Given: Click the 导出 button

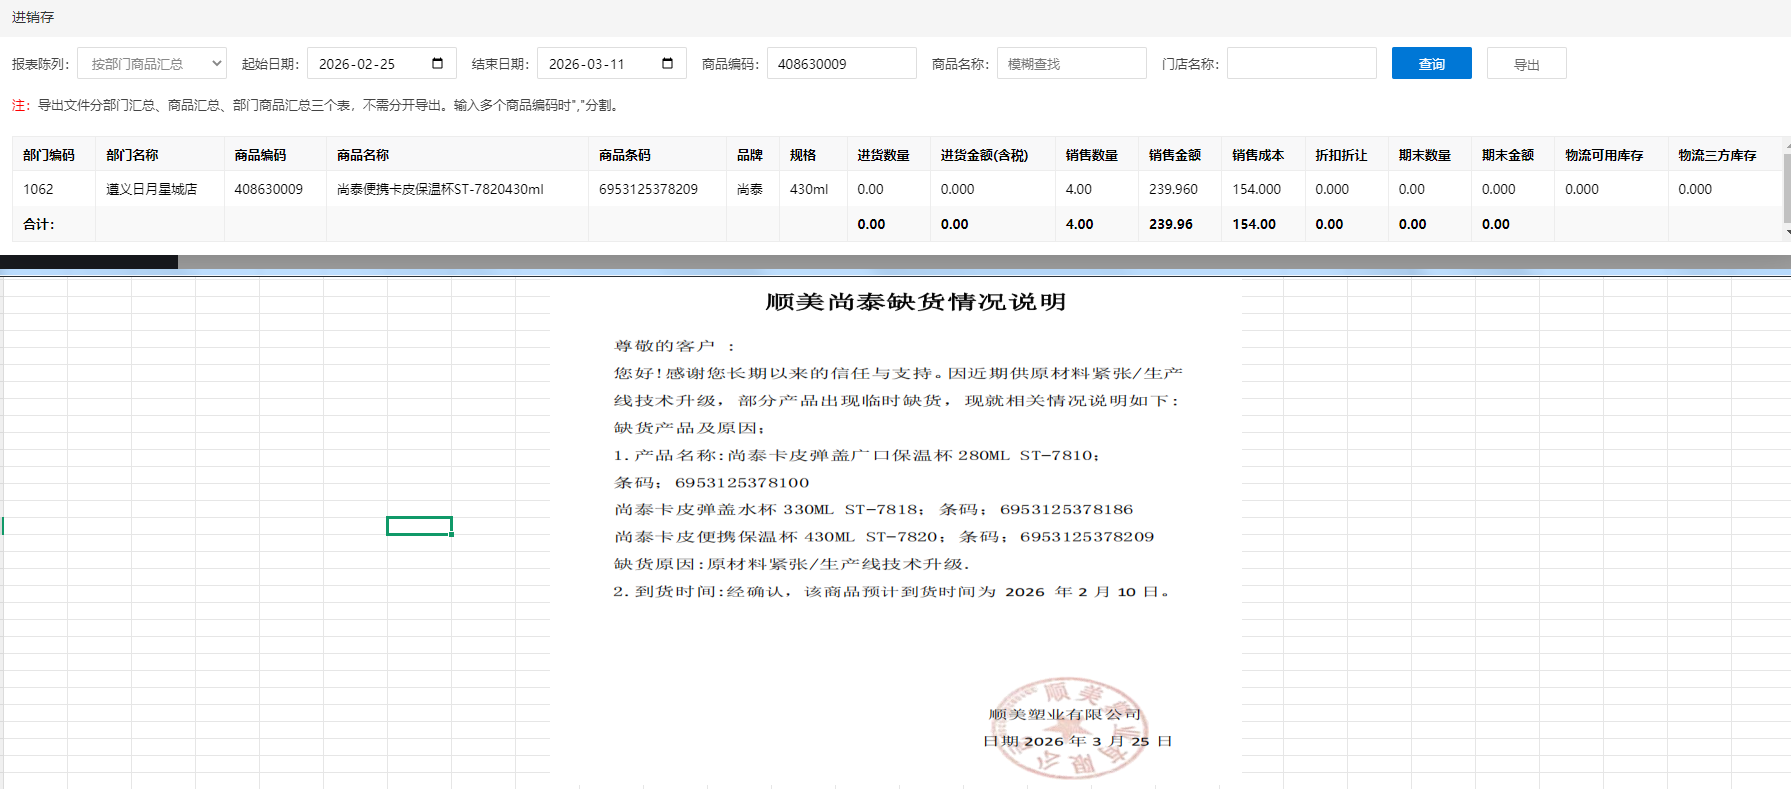Looking at the screenshot, I should tap(1526, 64).
